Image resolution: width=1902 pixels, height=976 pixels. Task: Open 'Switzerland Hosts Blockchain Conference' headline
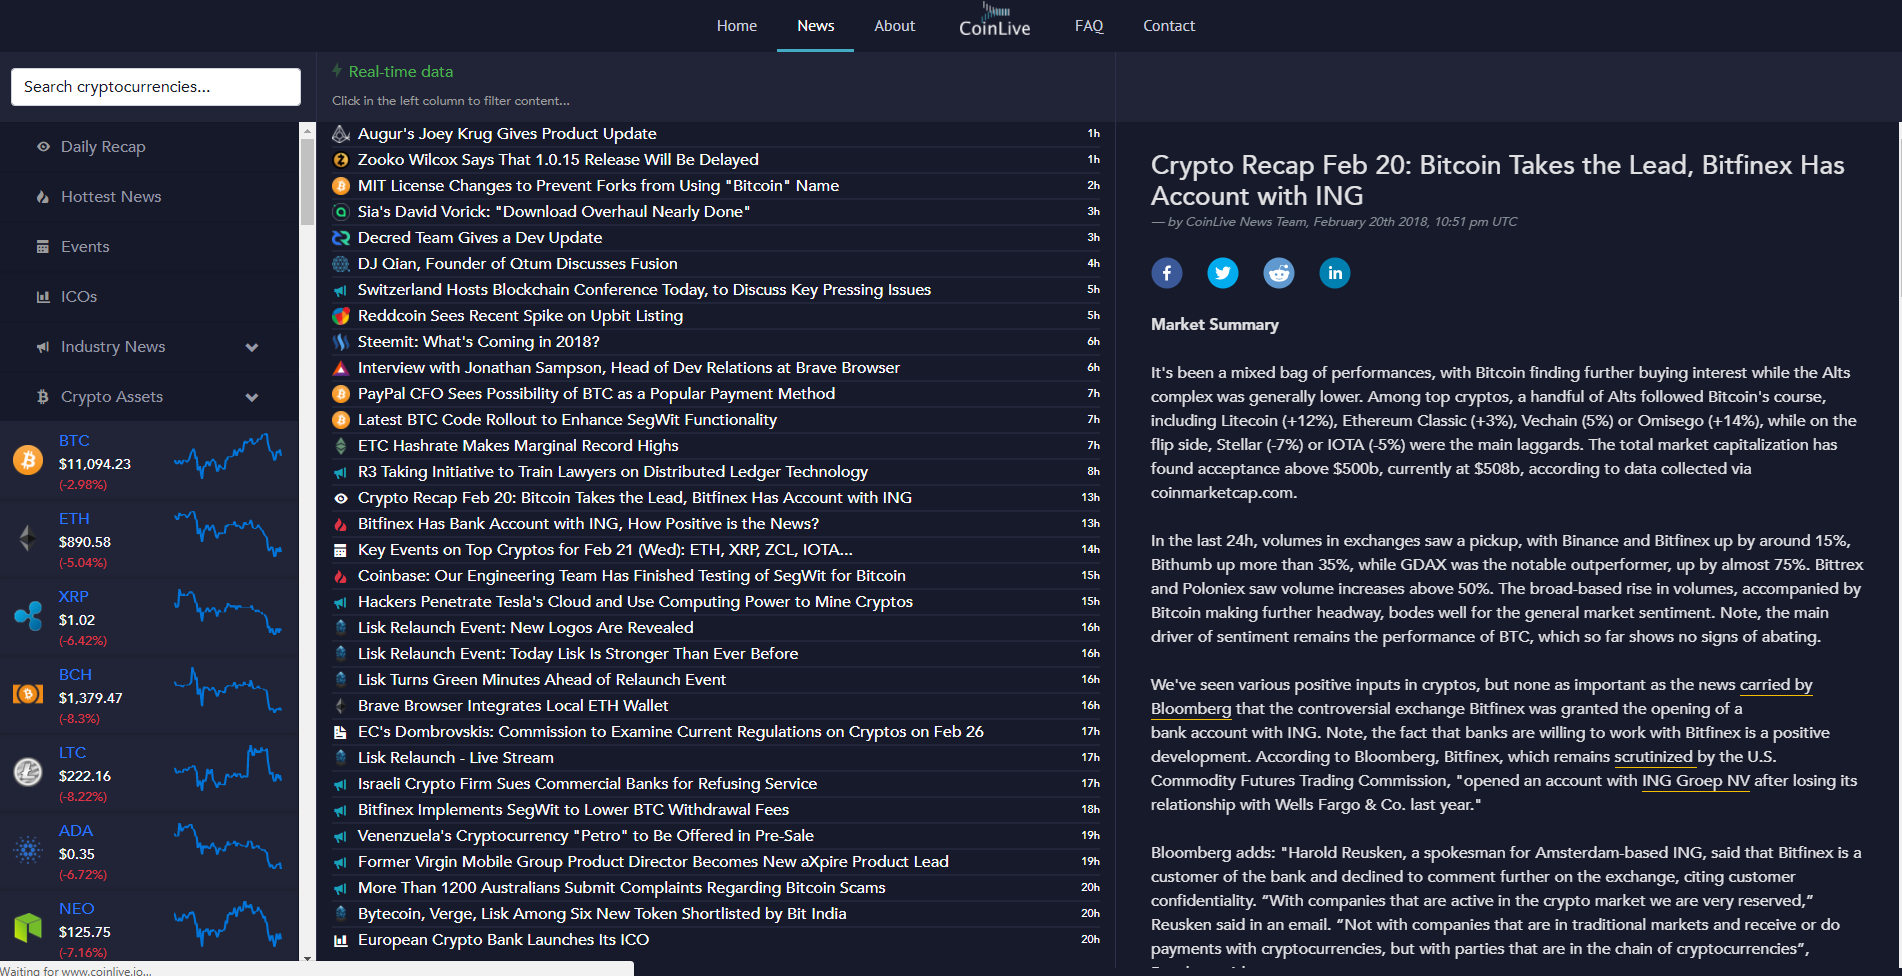point(644,290)
